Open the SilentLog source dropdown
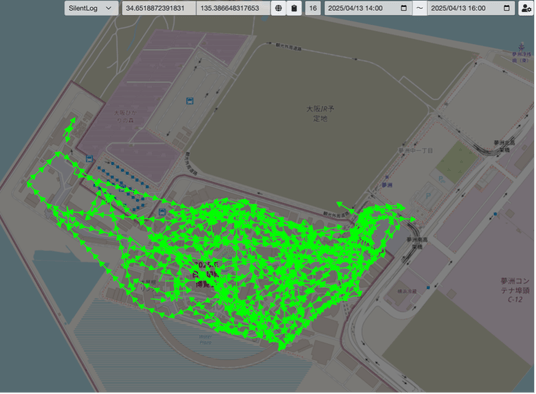Viewport: 536px width, 394px height. point(91,8)
